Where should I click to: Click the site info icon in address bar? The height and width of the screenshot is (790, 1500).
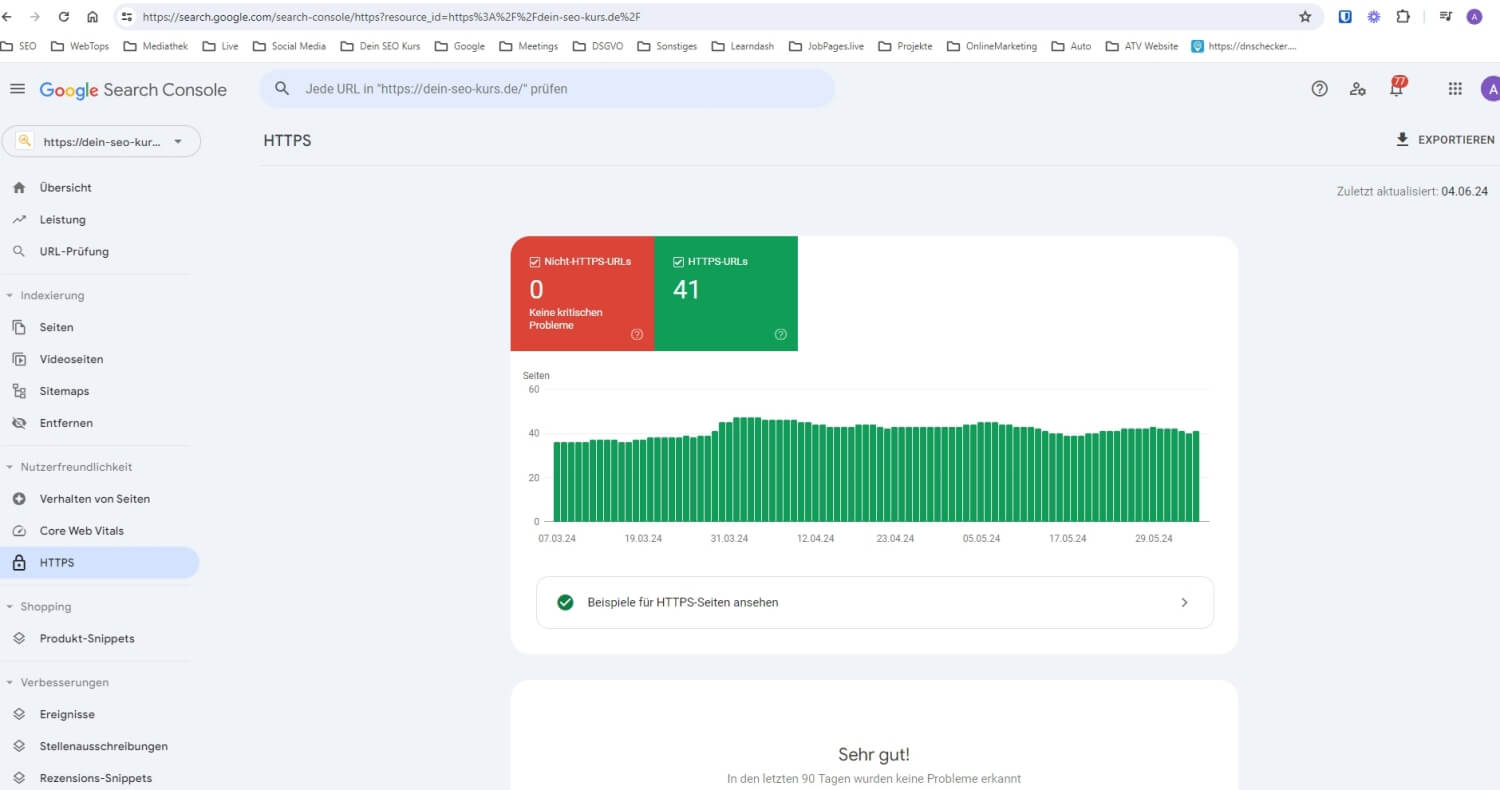pos(126,17)
